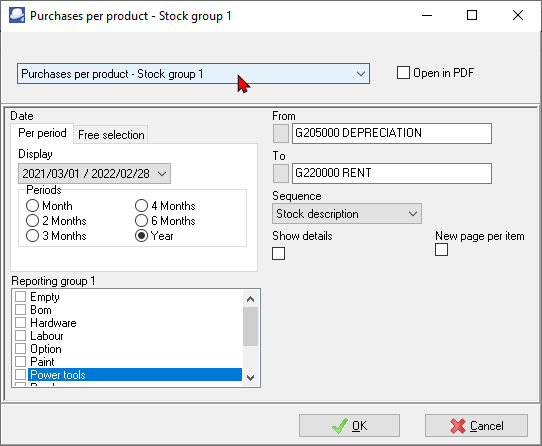This screenshot has height=446, width=542.
Task: Check the Labour reporting group
Action: [x=21, y=335]
